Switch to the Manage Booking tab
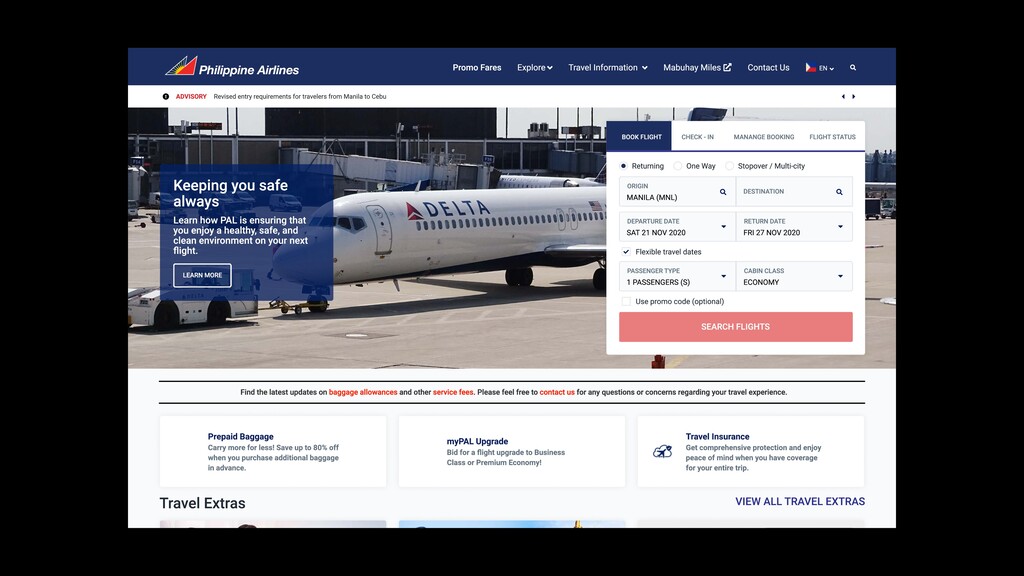Image resolution: width=1024 pixels, height=576 pixels. 763,137
